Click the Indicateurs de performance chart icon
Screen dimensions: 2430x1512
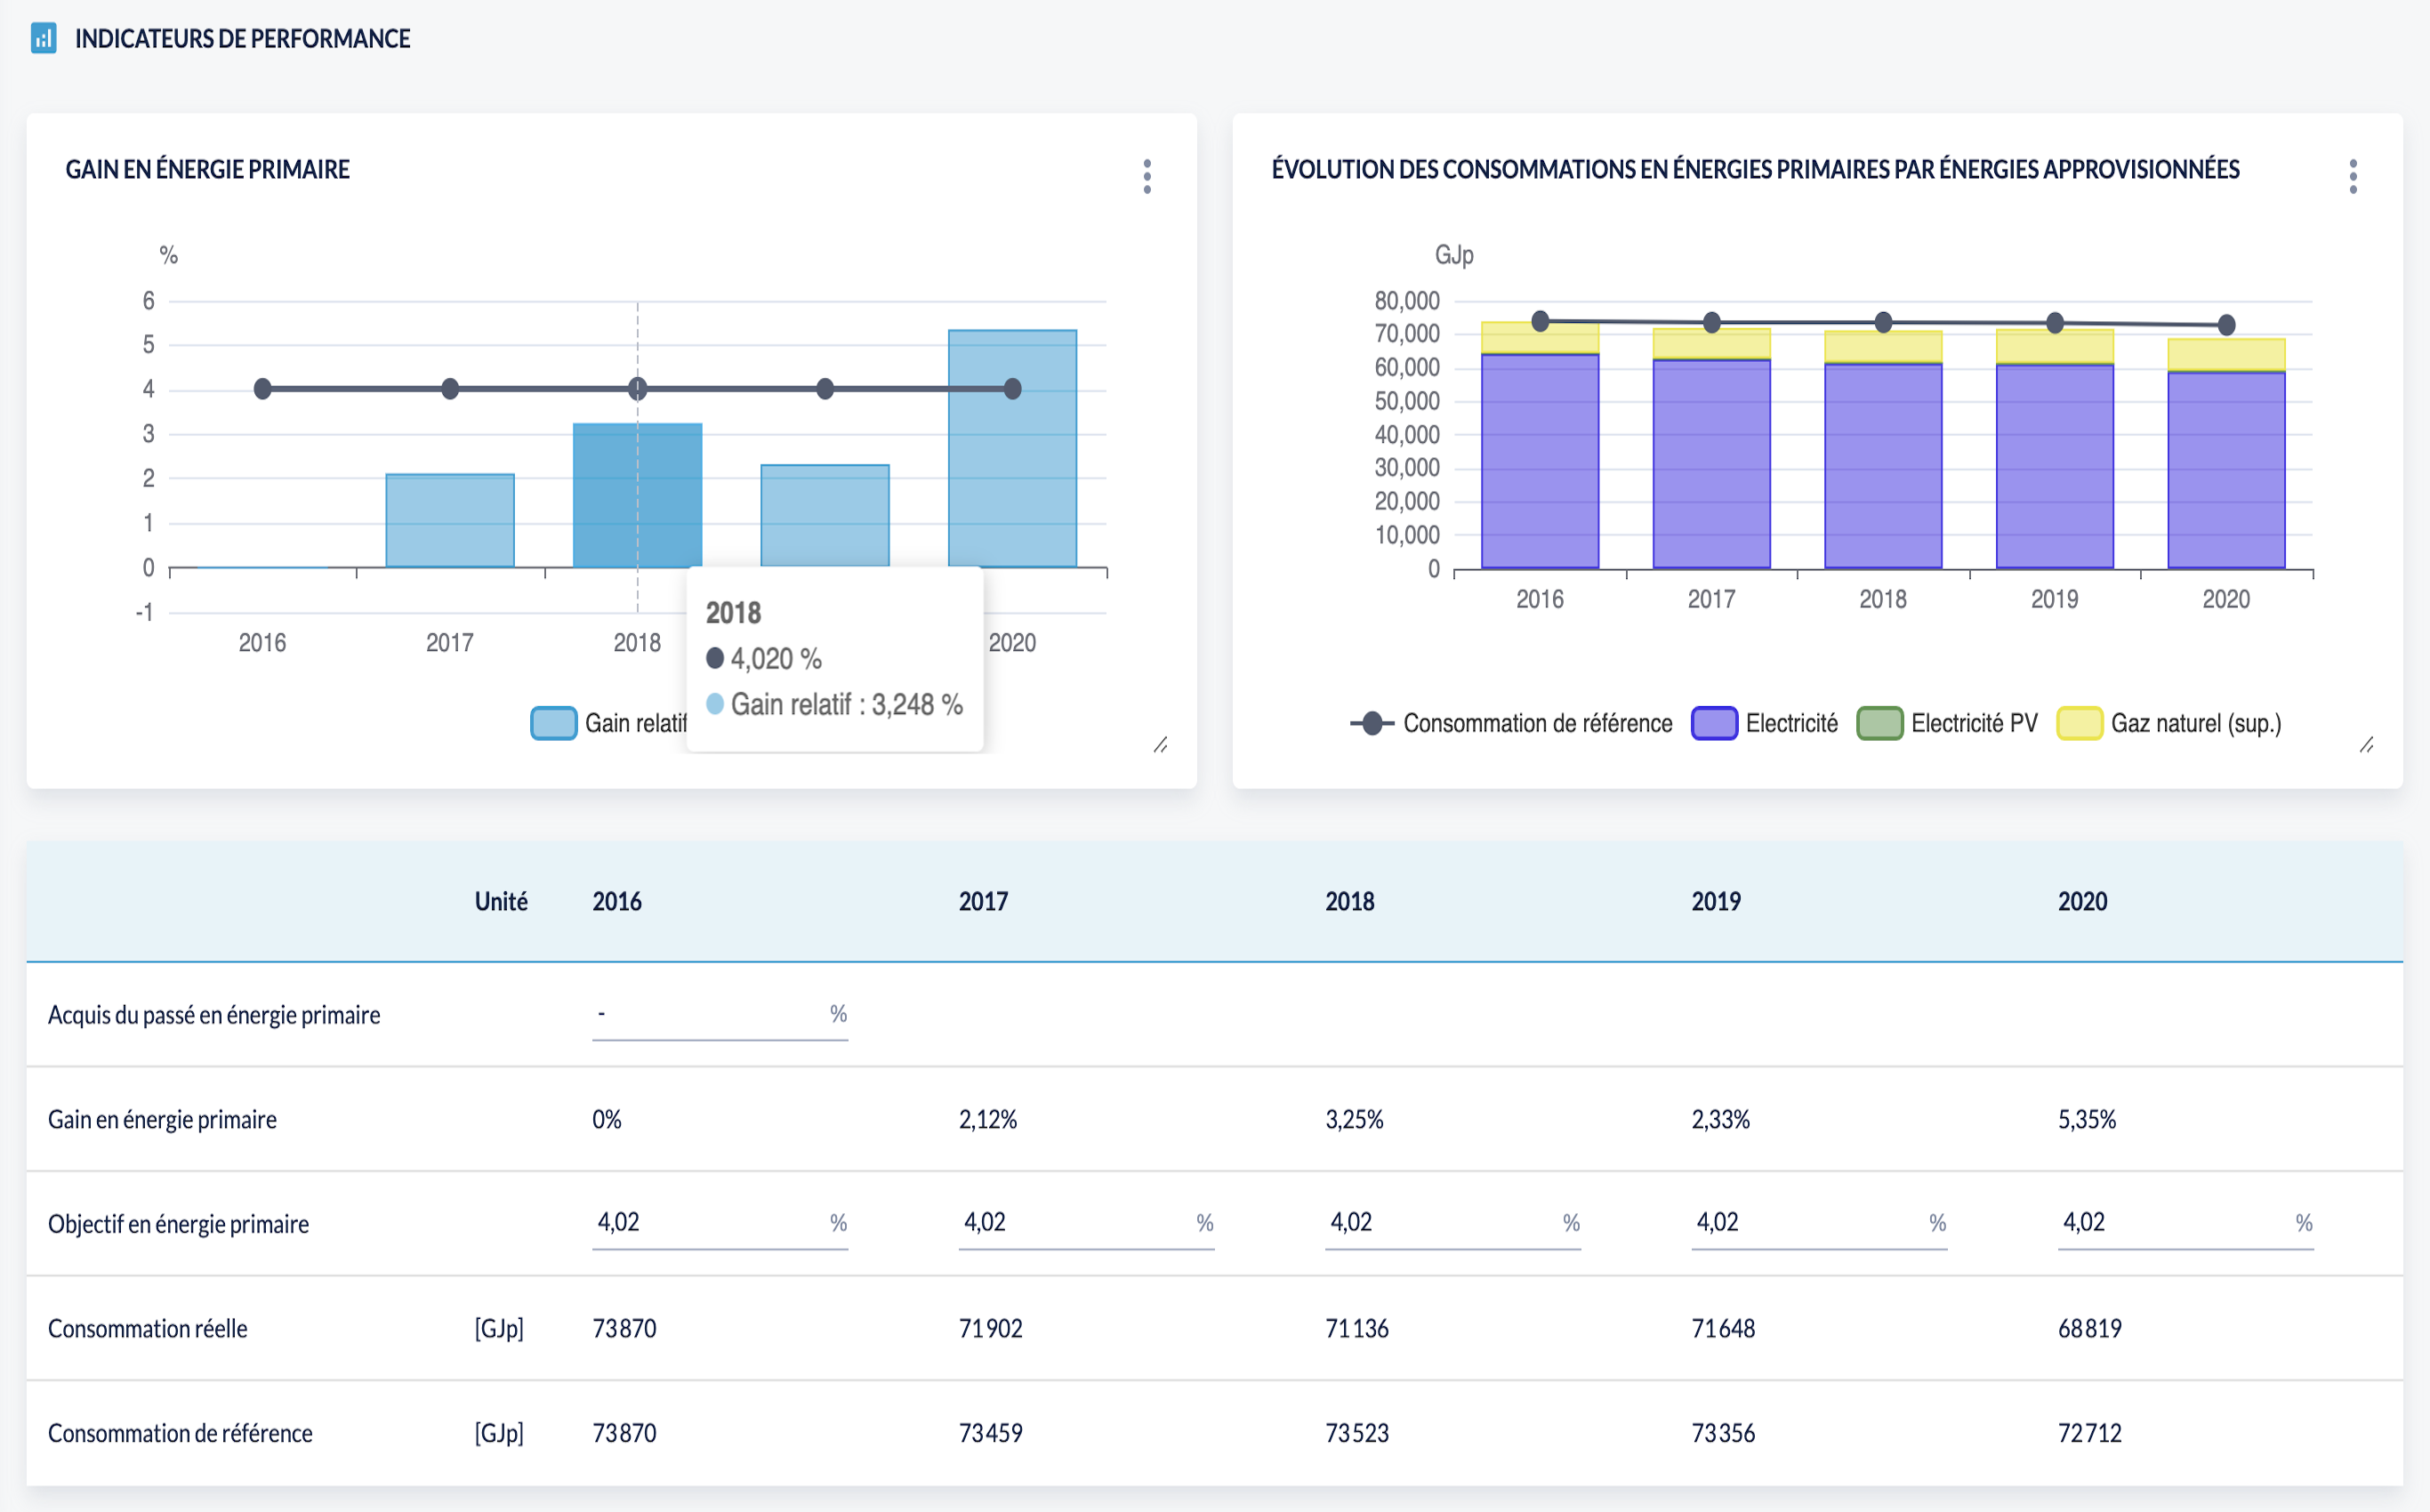(x=43, y=39)
